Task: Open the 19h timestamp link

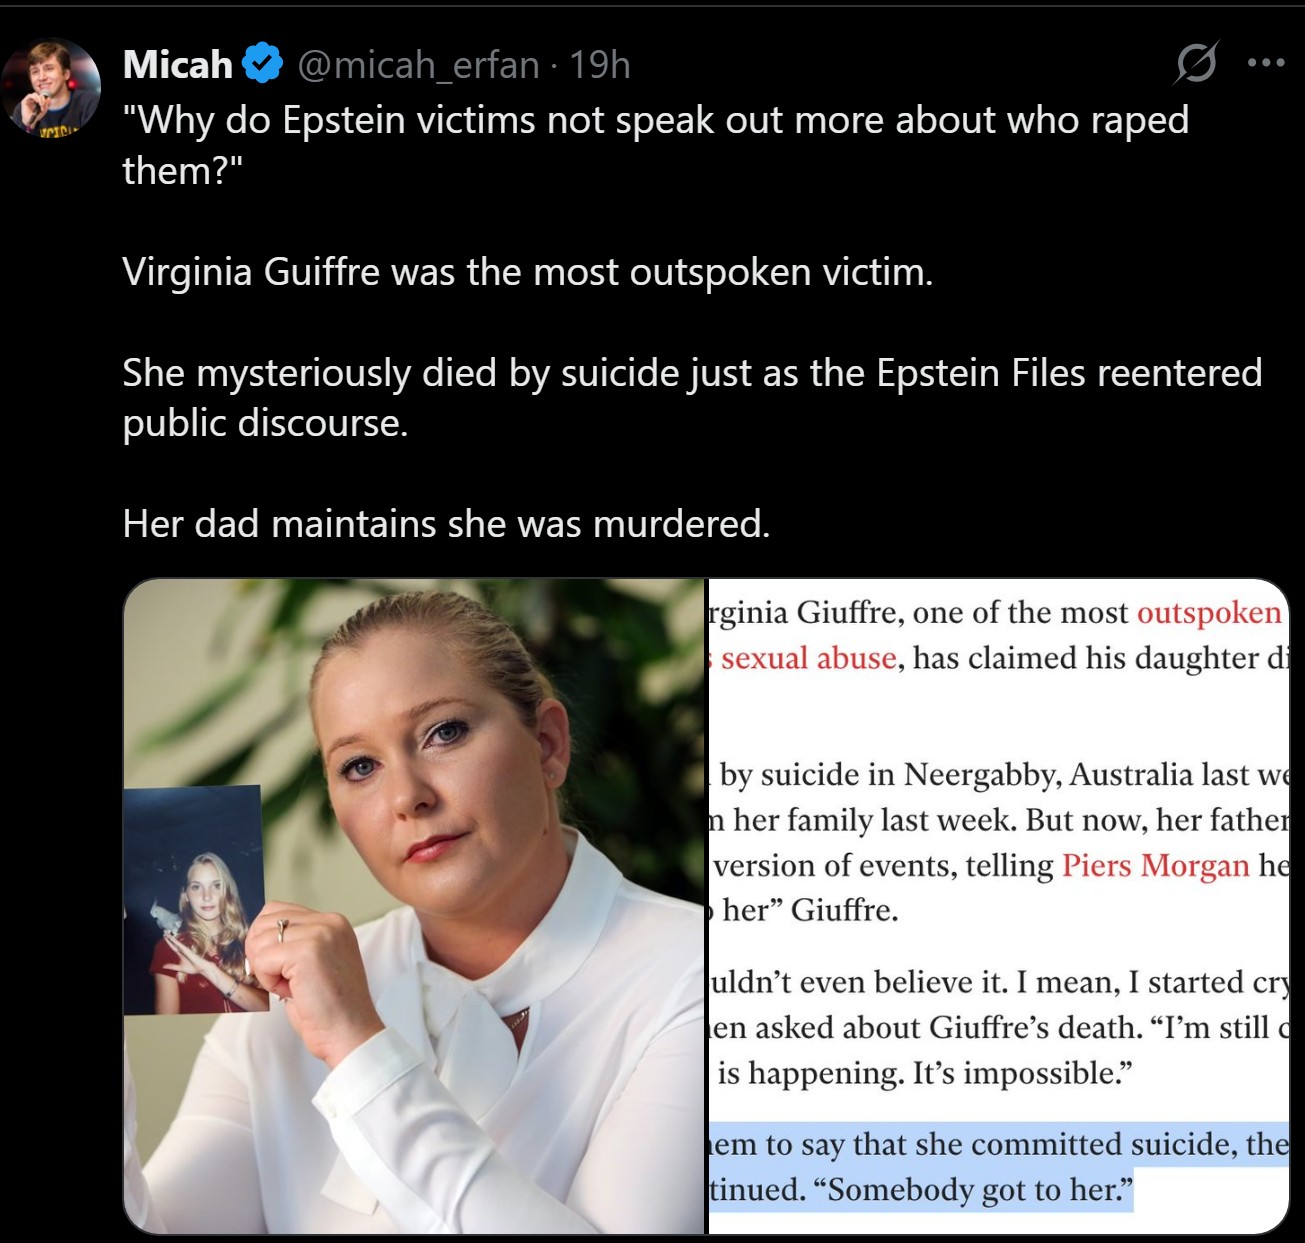Action: 600,65
